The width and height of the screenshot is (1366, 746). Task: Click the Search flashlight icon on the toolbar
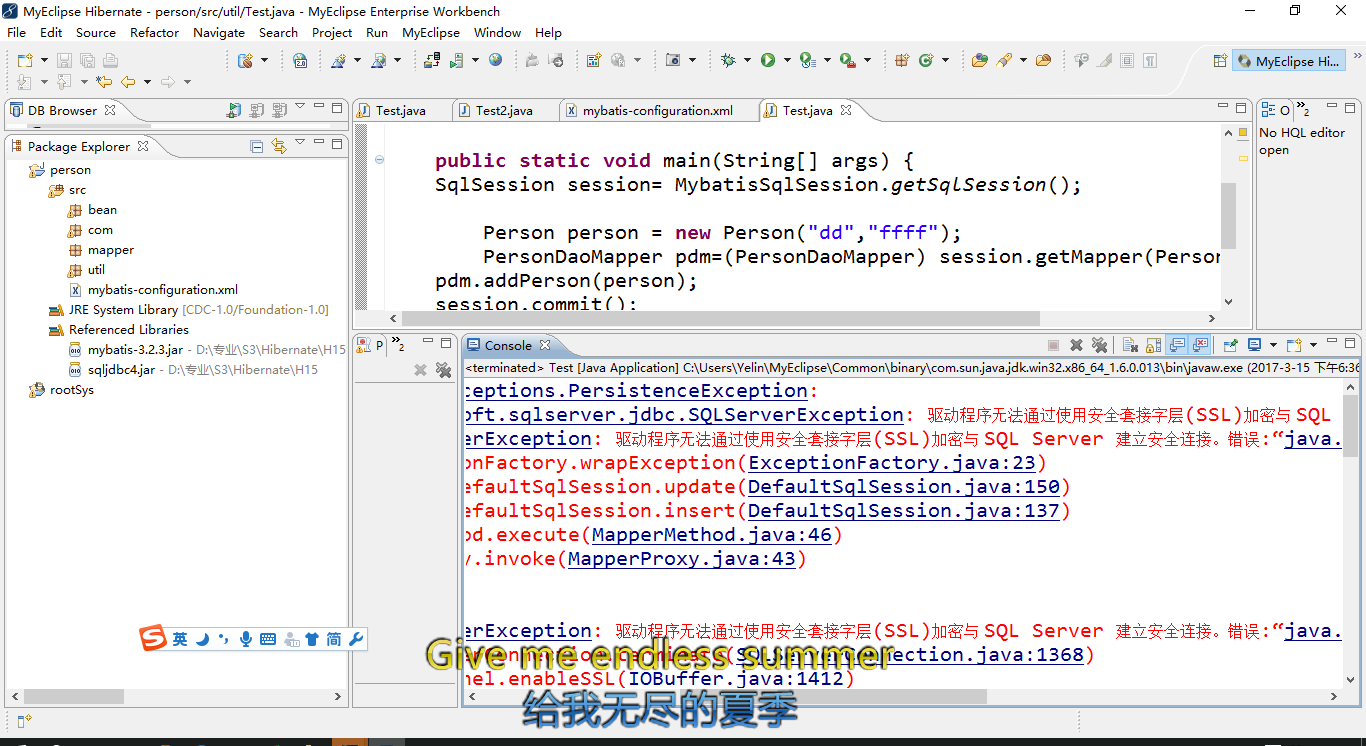1003,60
